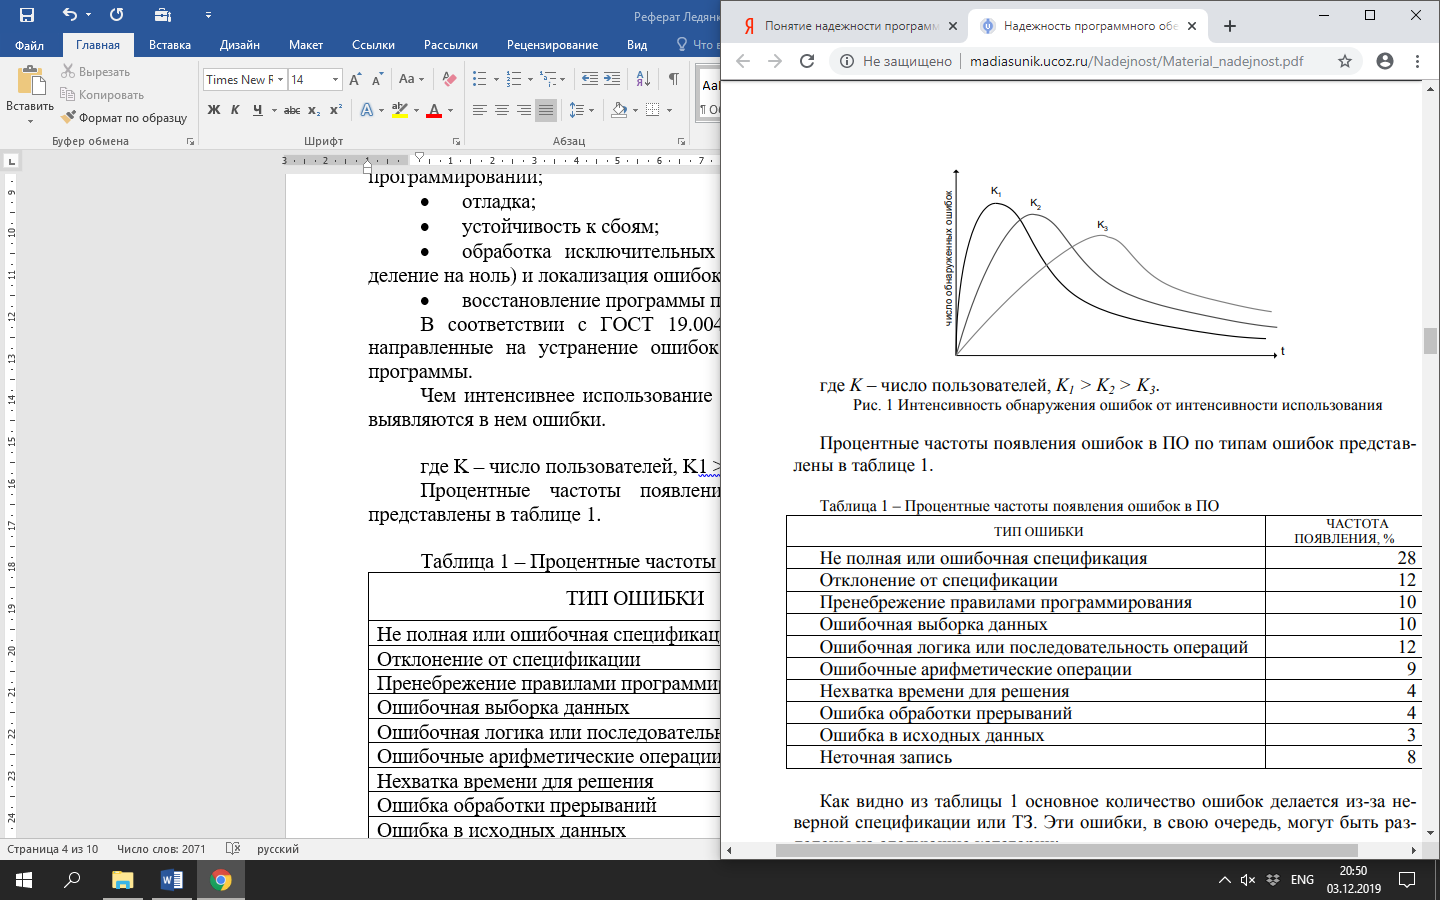Toggle italic formatting (К)
The height and width of the screenshot is (900, 1440).
coord(235,110)
